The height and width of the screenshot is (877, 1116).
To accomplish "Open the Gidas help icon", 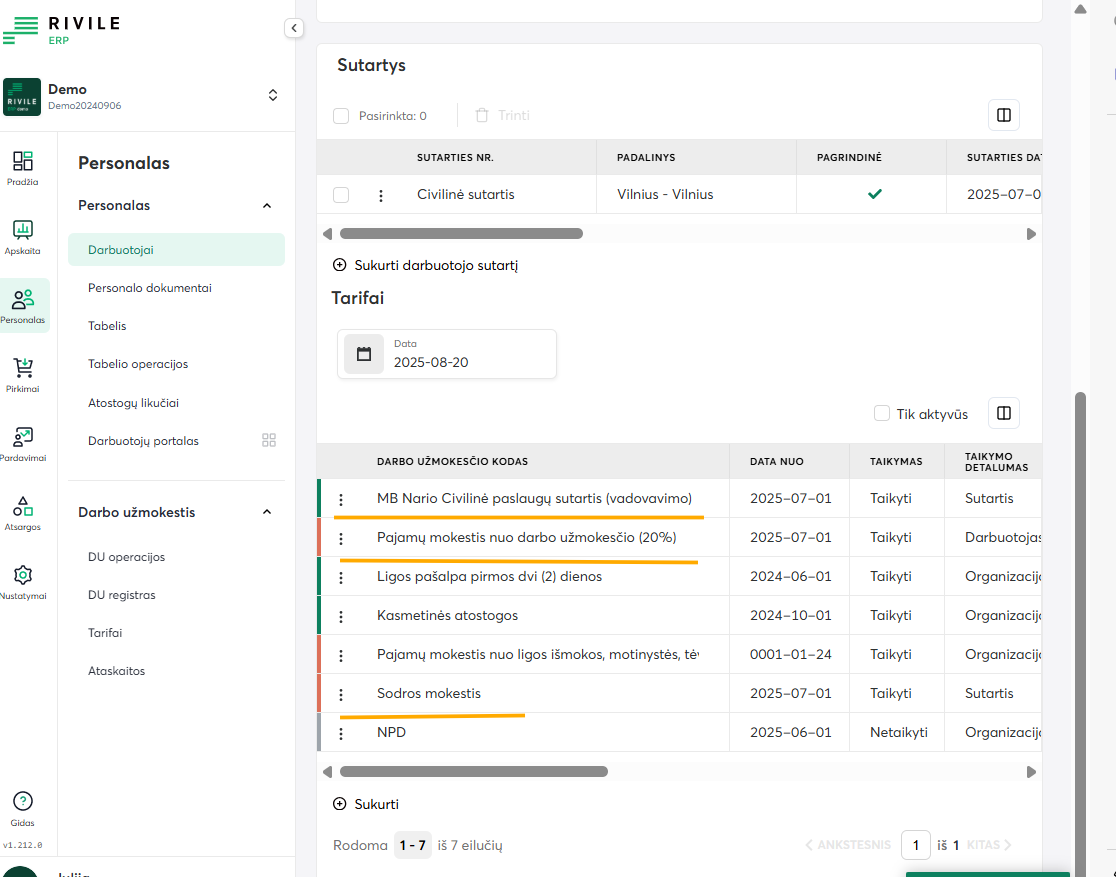I will coord(22,807).
